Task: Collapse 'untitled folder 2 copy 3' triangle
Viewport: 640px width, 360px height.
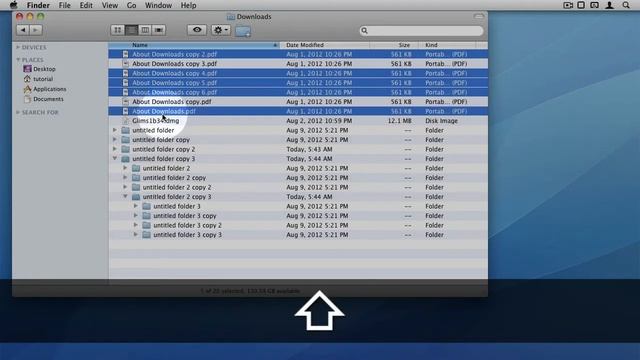Action: [x=125, y=196]
